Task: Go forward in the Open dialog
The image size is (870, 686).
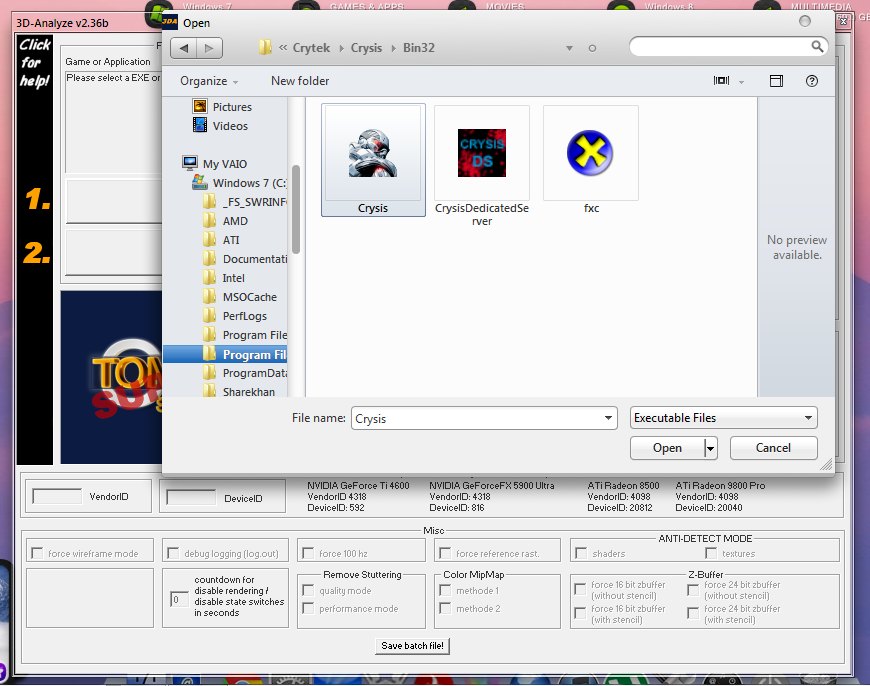Action: 209,48
